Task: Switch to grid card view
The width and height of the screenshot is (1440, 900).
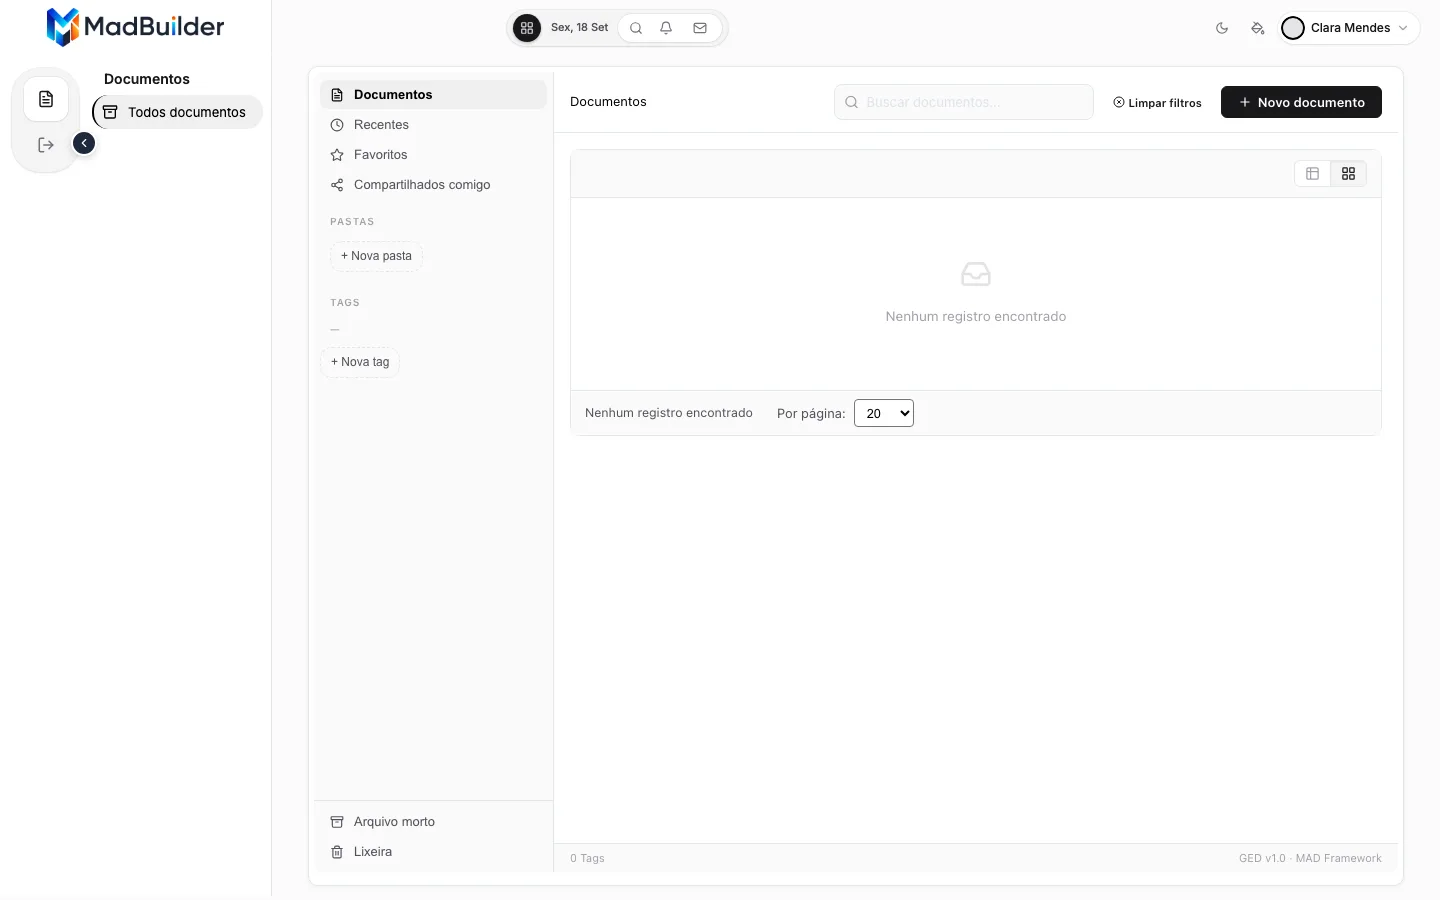Action: click(1349, 174)
